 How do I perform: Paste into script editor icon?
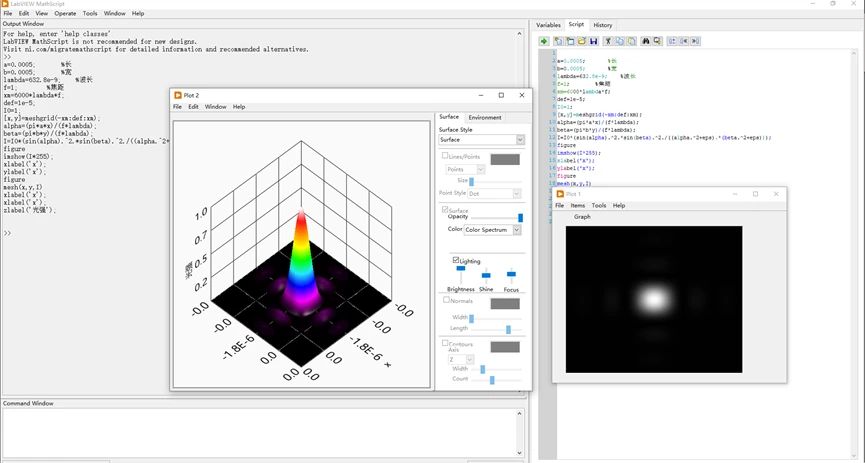632,41
